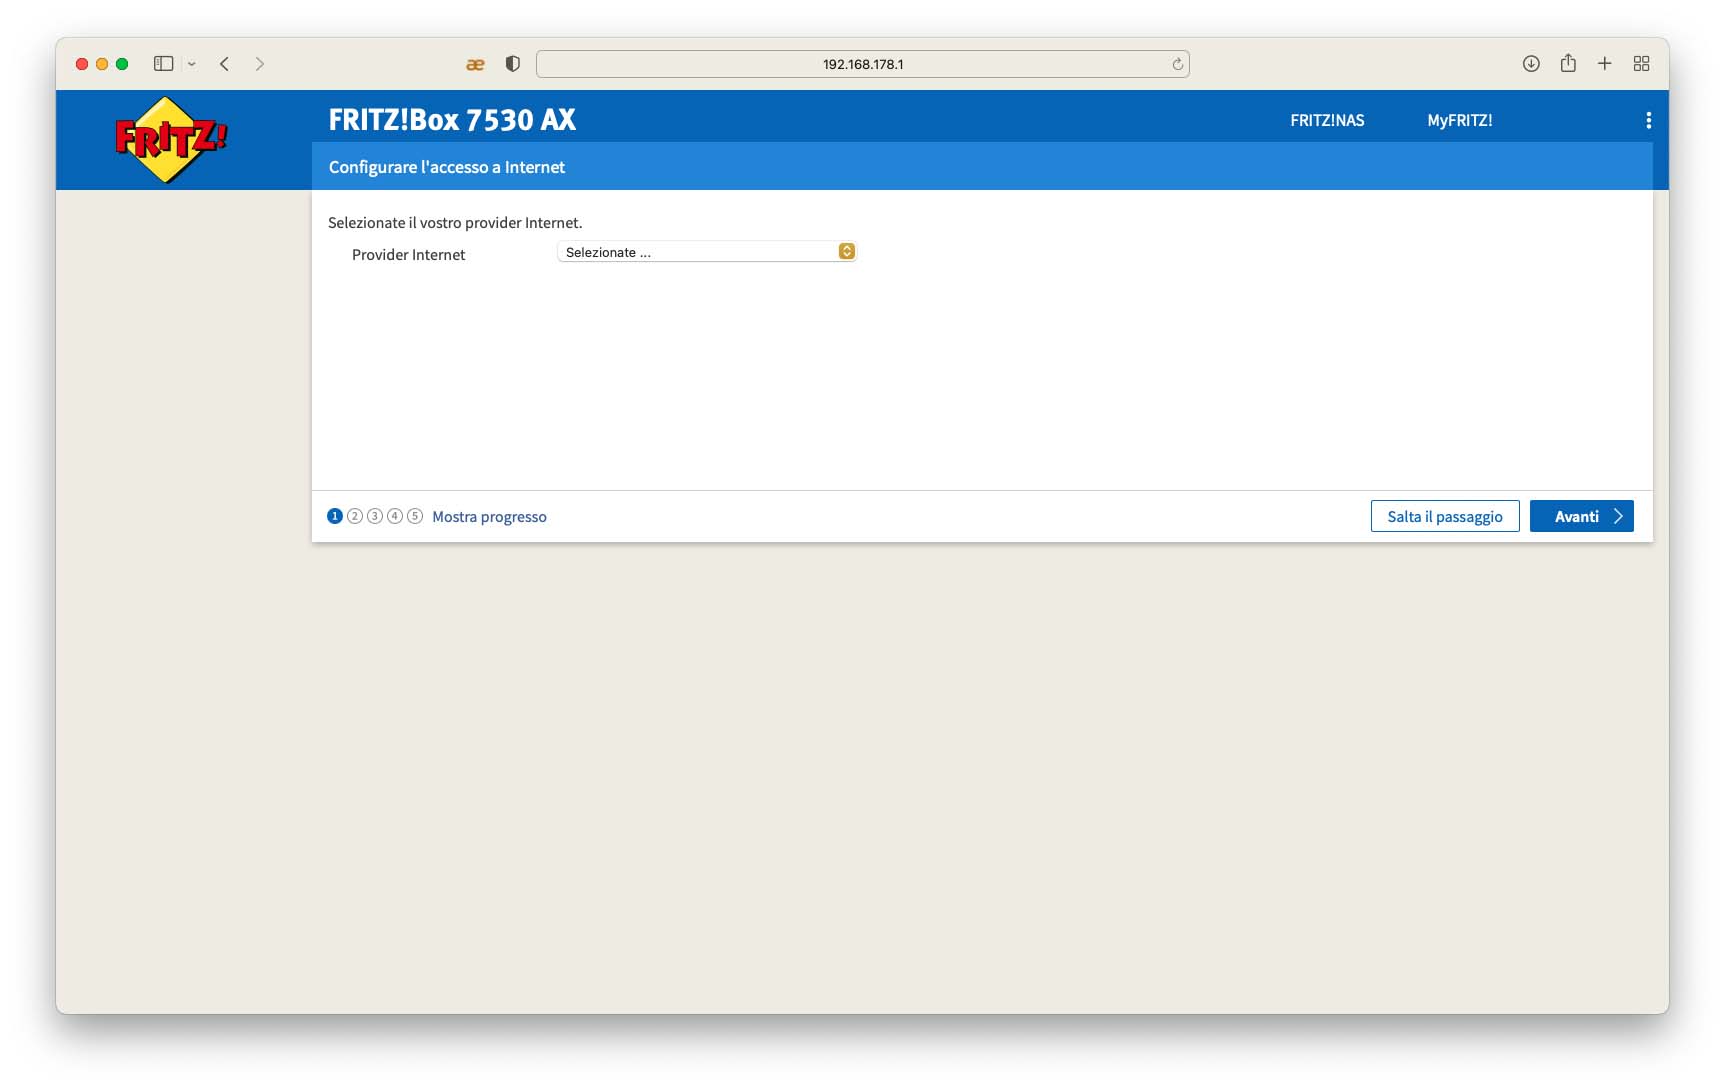Open the Provider Internet dropdown
Screen dimensions: 1725x1088
pos(707,252)
